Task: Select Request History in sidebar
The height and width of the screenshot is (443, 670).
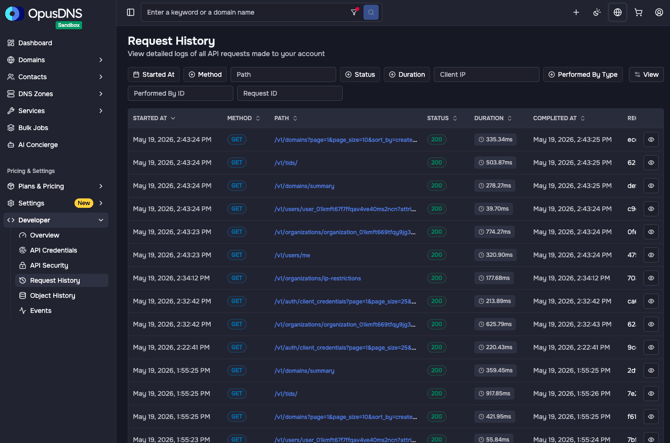Action: [x=62, y=281]
